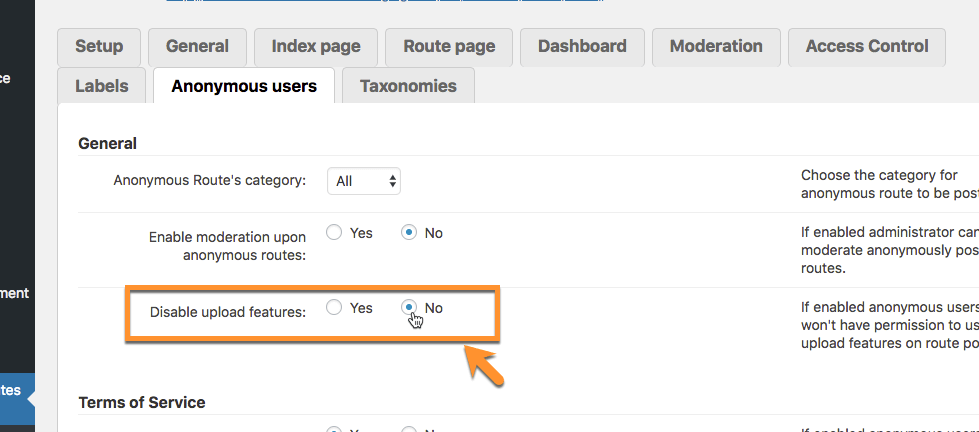This screenshot has width=979, height=432.
Task: Switch to the General tab
Action: pyautogui.click(x=197, y=46)
